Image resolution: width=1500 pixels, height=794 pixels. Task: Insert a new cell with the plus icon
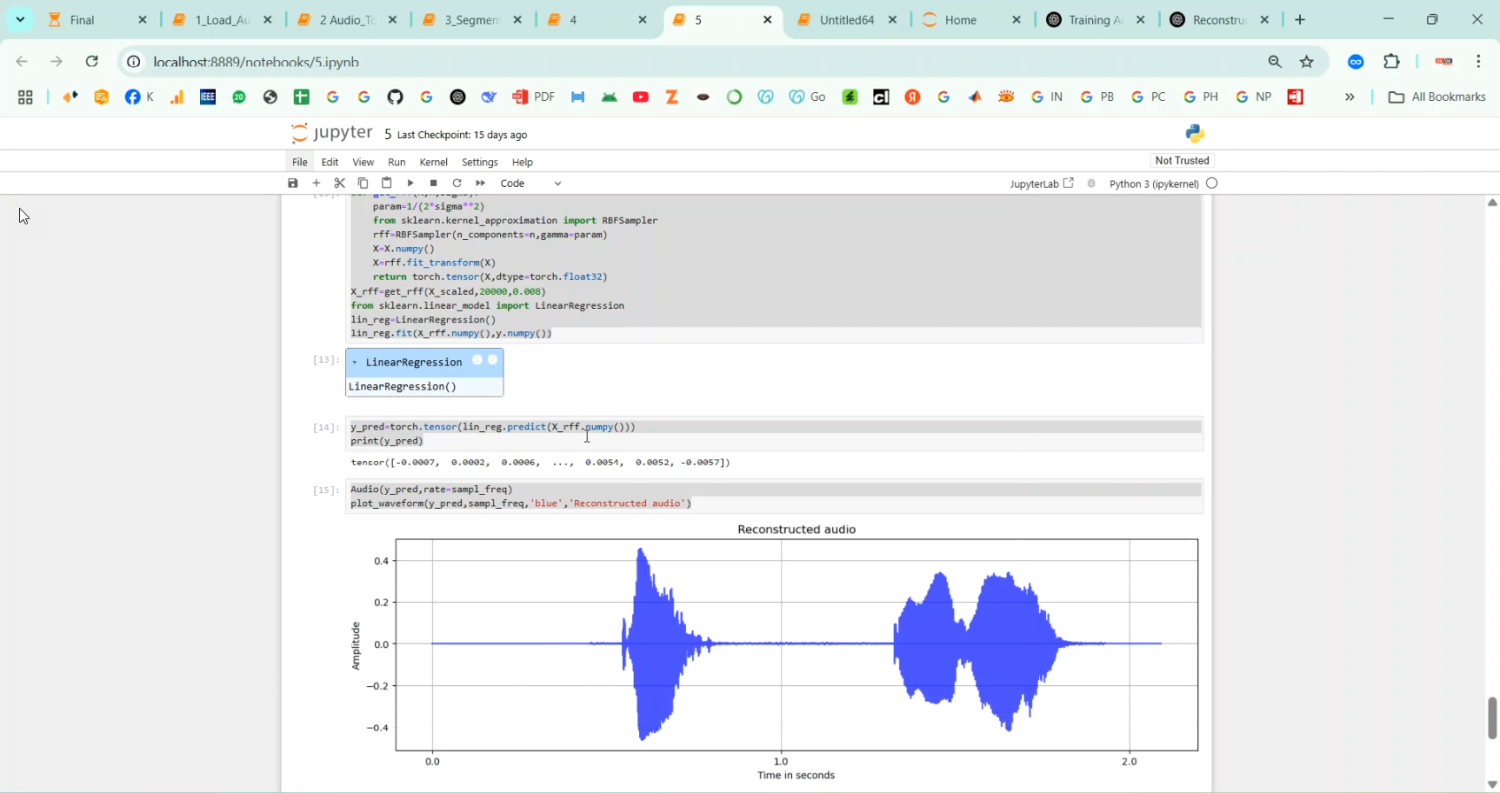(x=316, y=183)
